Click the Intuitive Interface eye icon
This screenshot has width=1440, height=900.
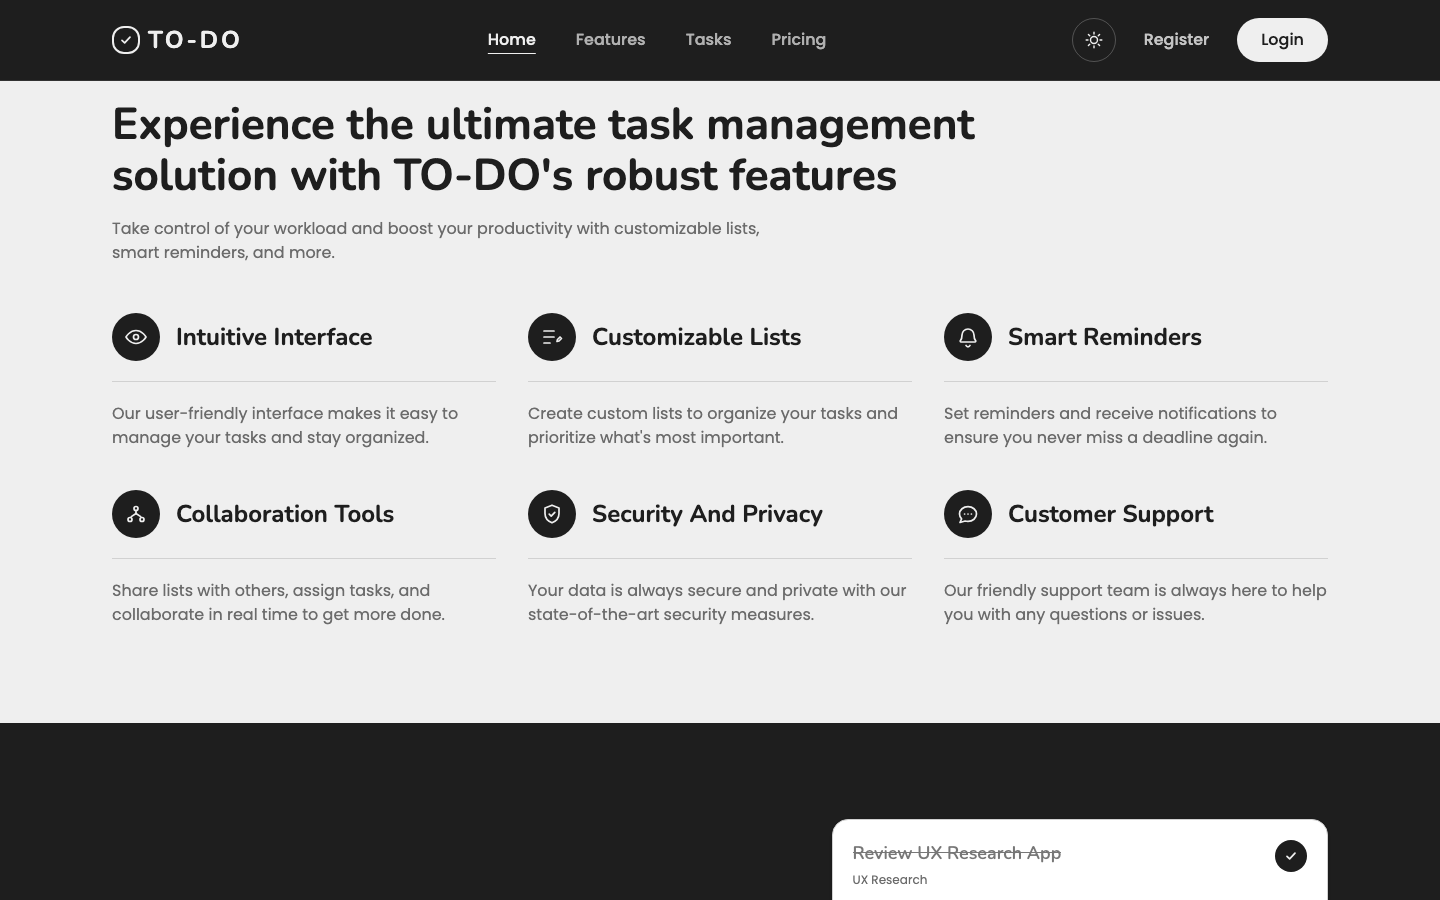(x=136, y=337)
